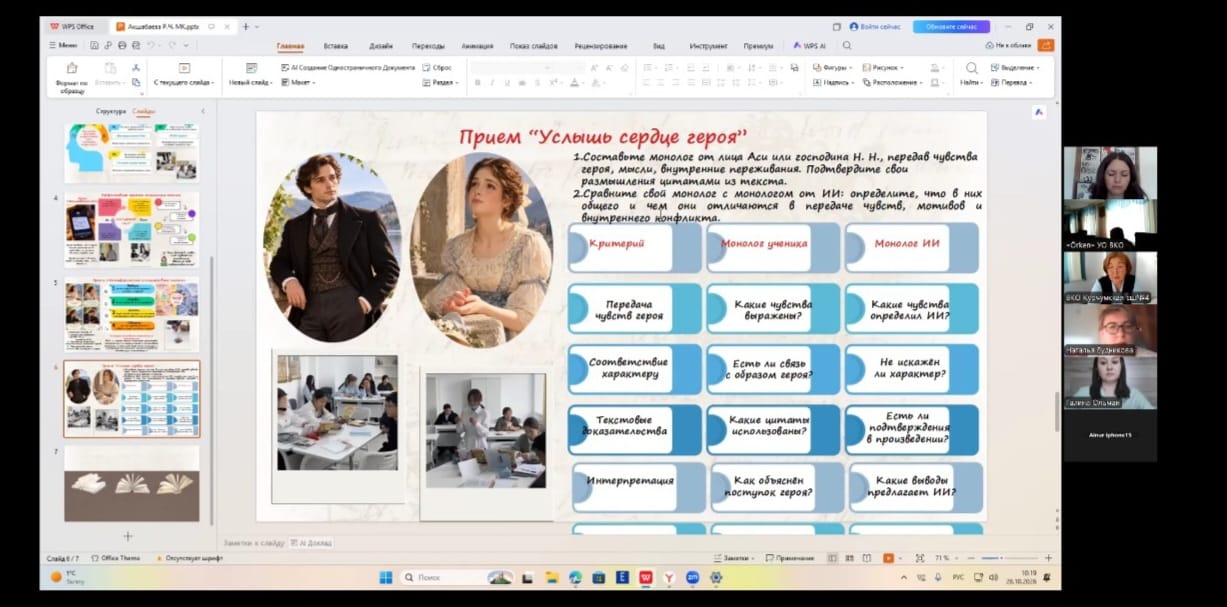The height and width of the screenshot is (607, 1227).
Task: Switch to the Анимация ribbon tab
Action: (x=477, y=46)
